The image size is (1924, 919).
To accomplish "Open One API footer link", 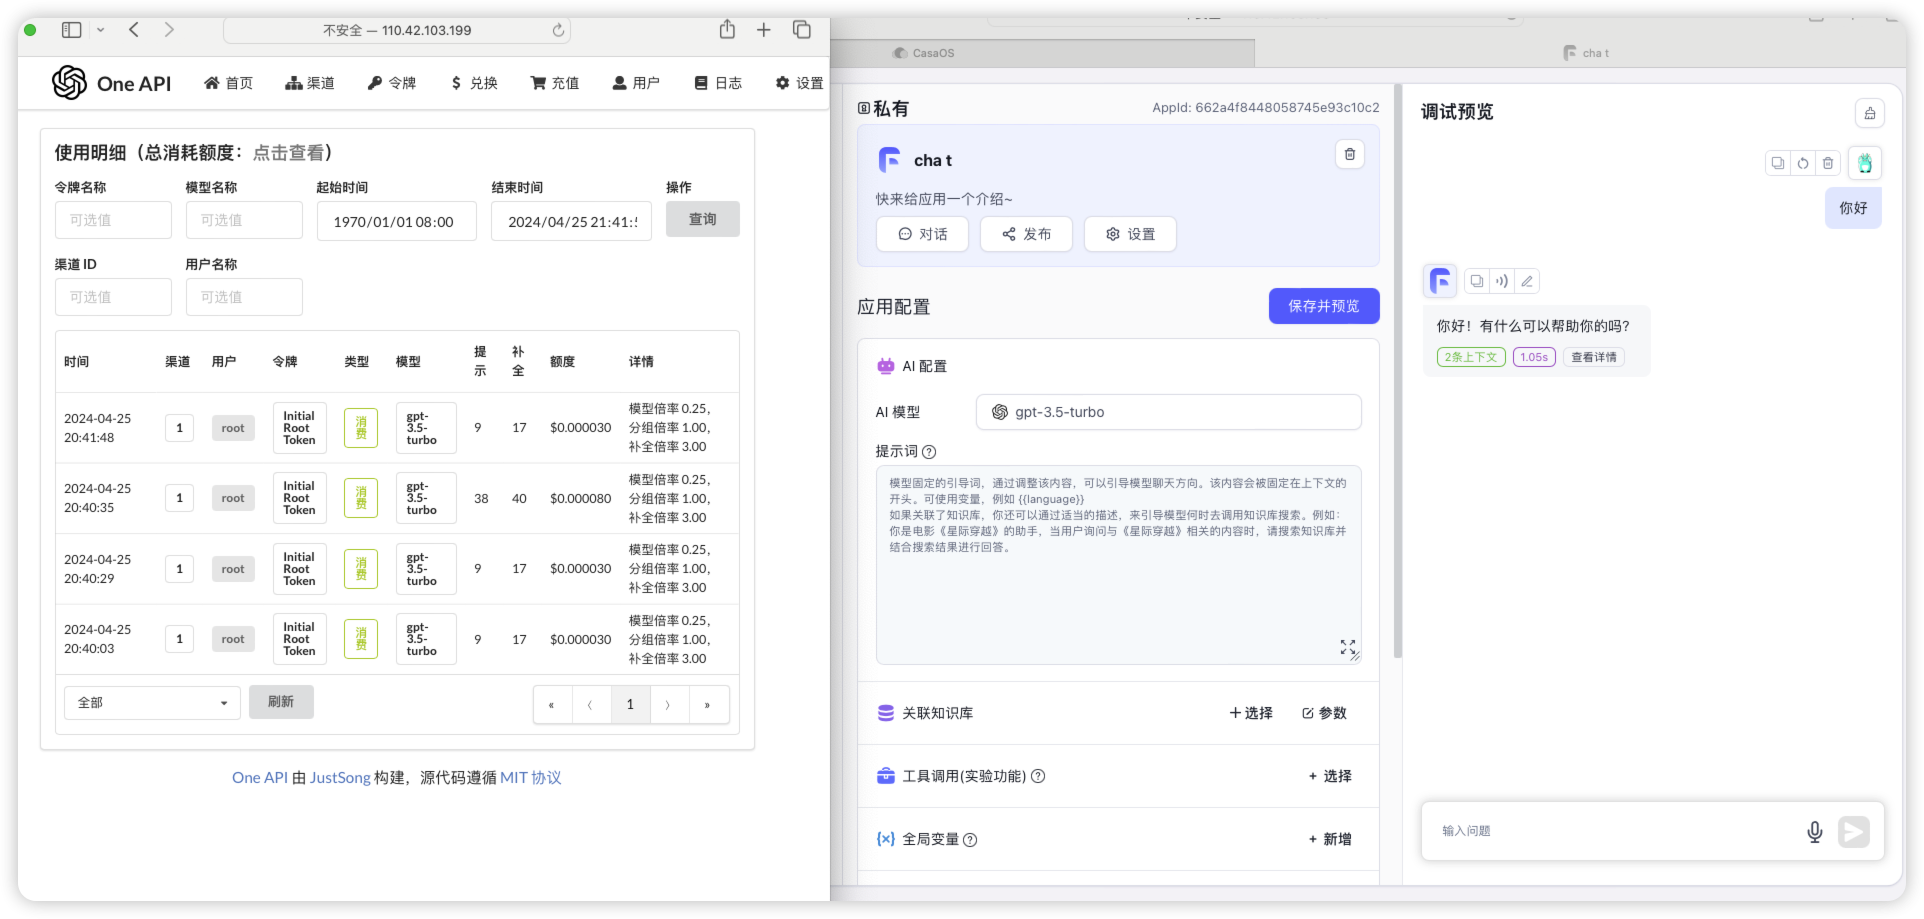I will [260, 778].
